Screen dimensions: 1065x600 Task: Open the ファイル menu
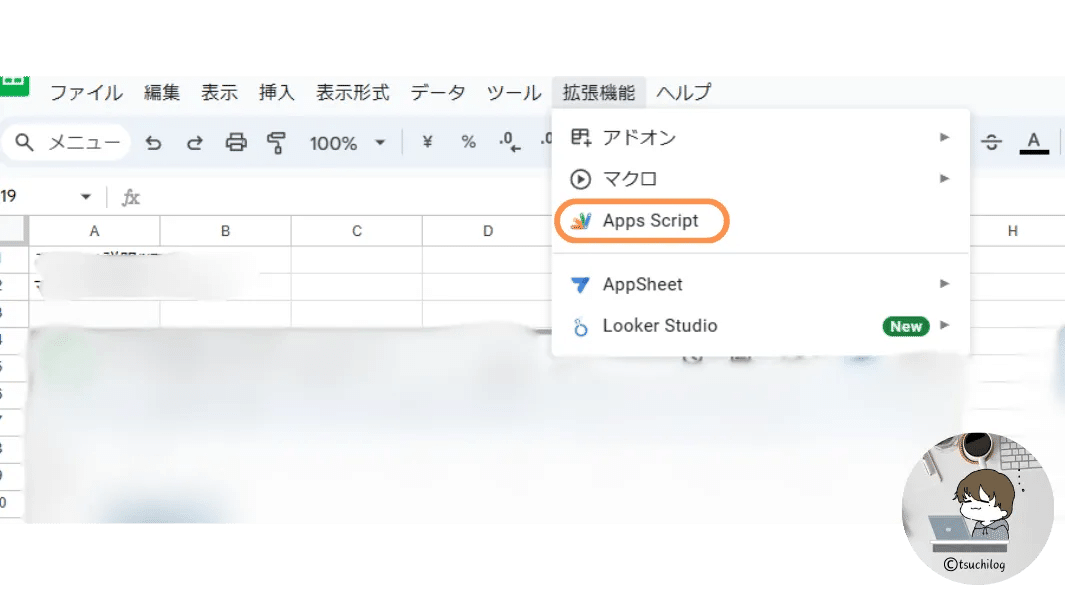(86, 92)
